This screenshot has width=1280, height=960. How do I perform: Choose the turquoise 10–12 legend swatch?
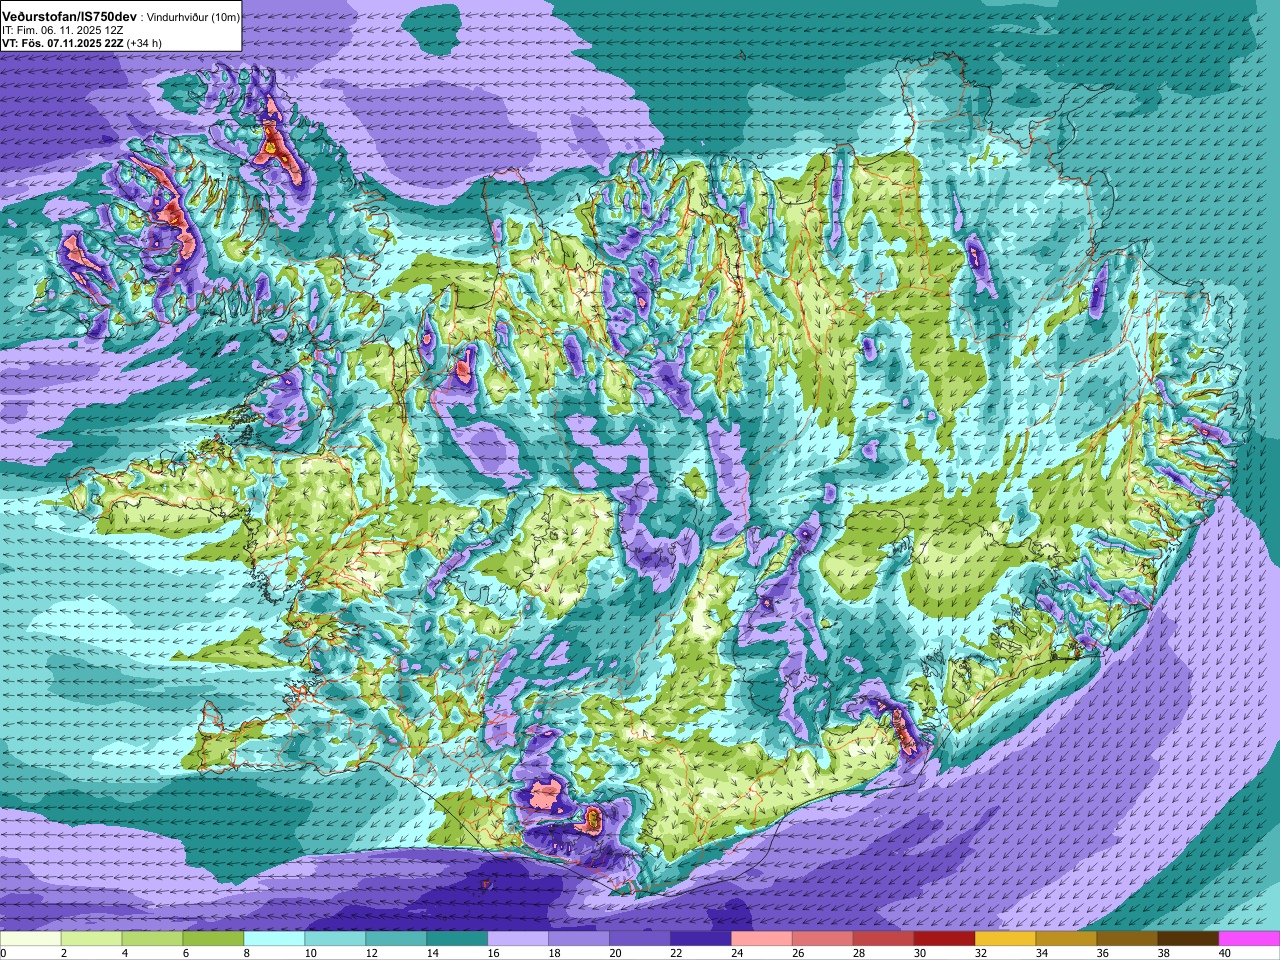pyautogui.click(x=336, y=940)
